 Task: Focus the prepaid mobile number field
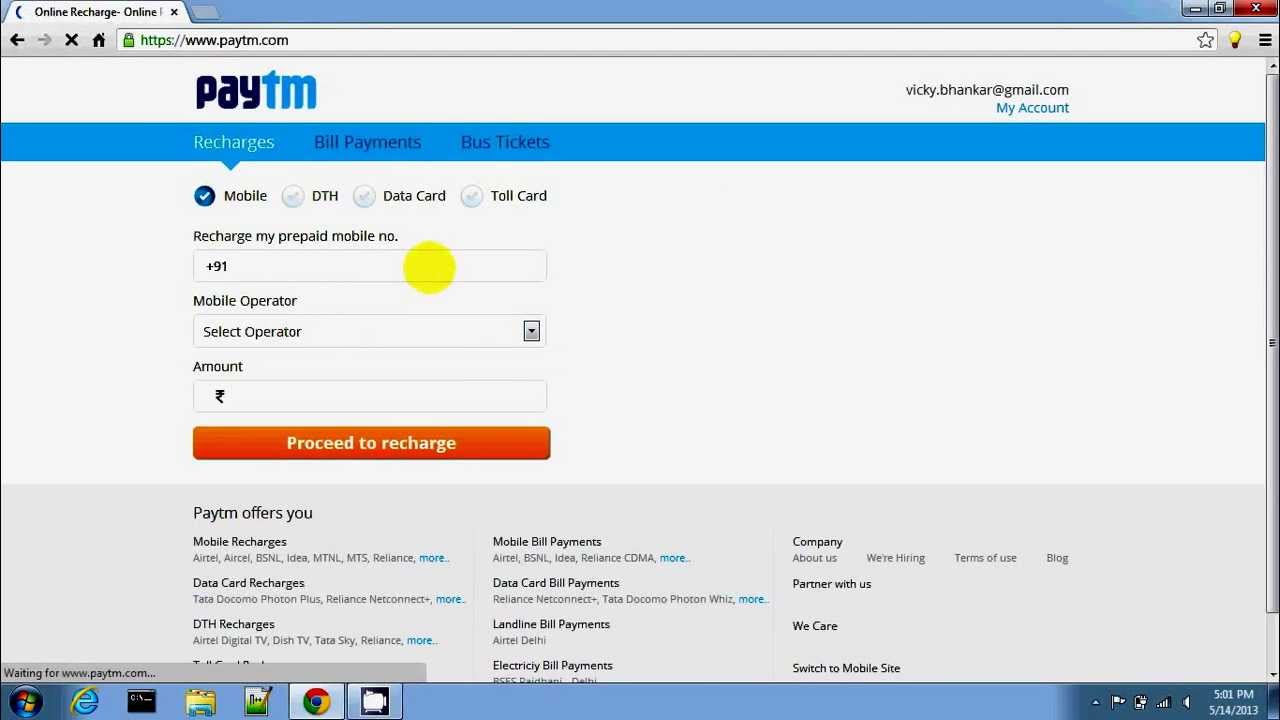(x=370, y=266)
